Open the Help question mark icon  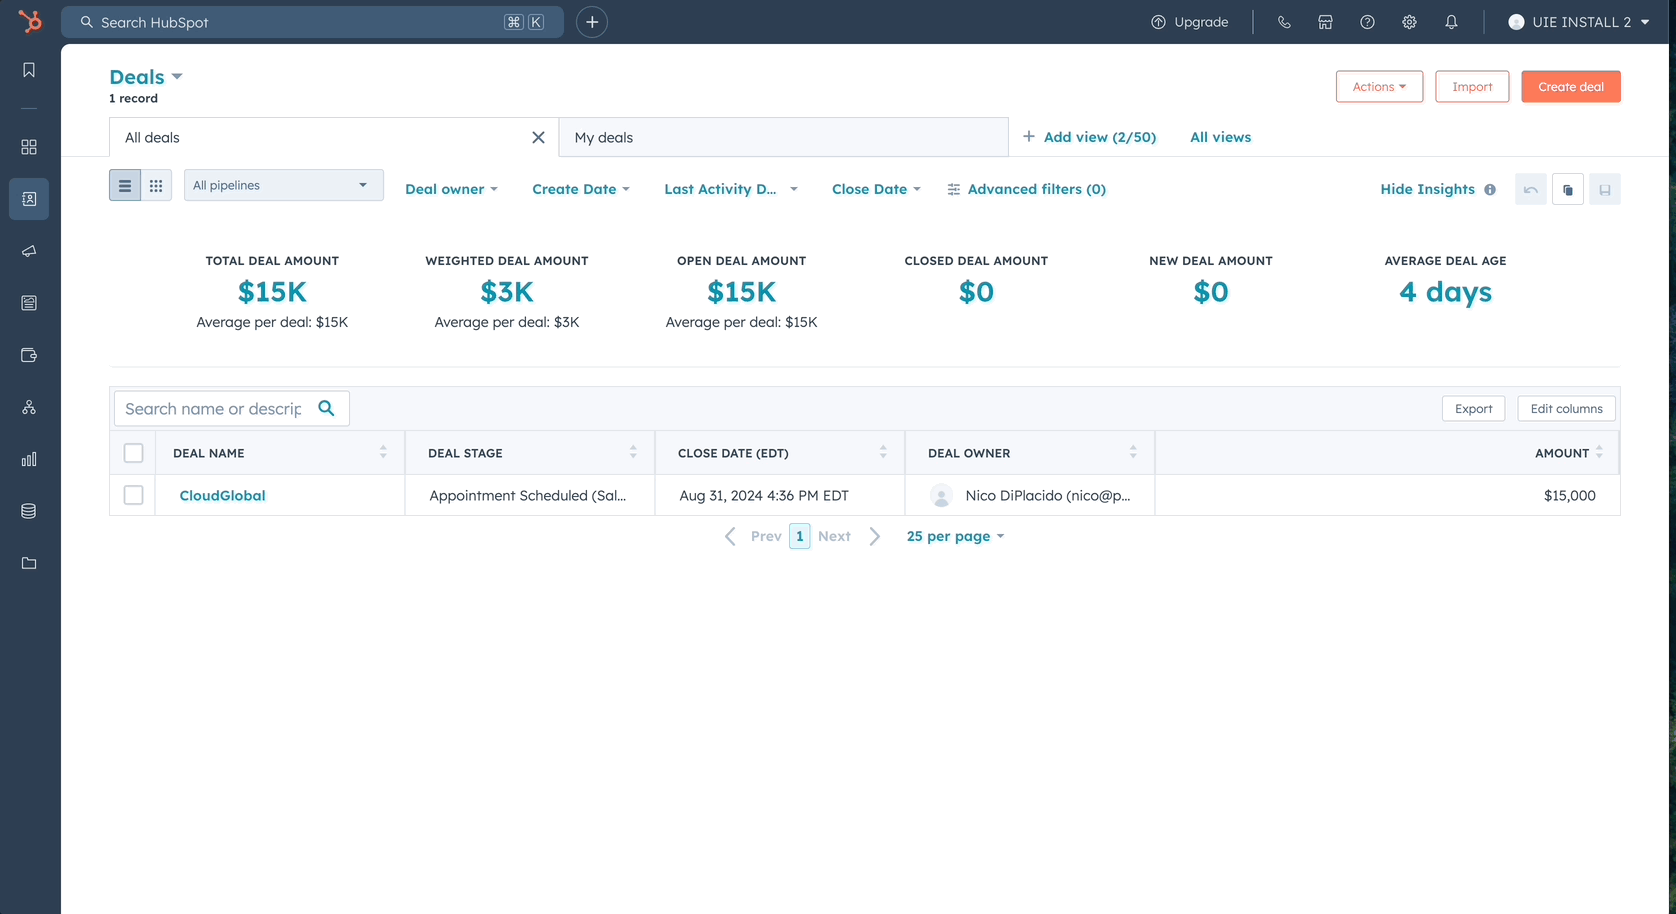click(1367, 22)
